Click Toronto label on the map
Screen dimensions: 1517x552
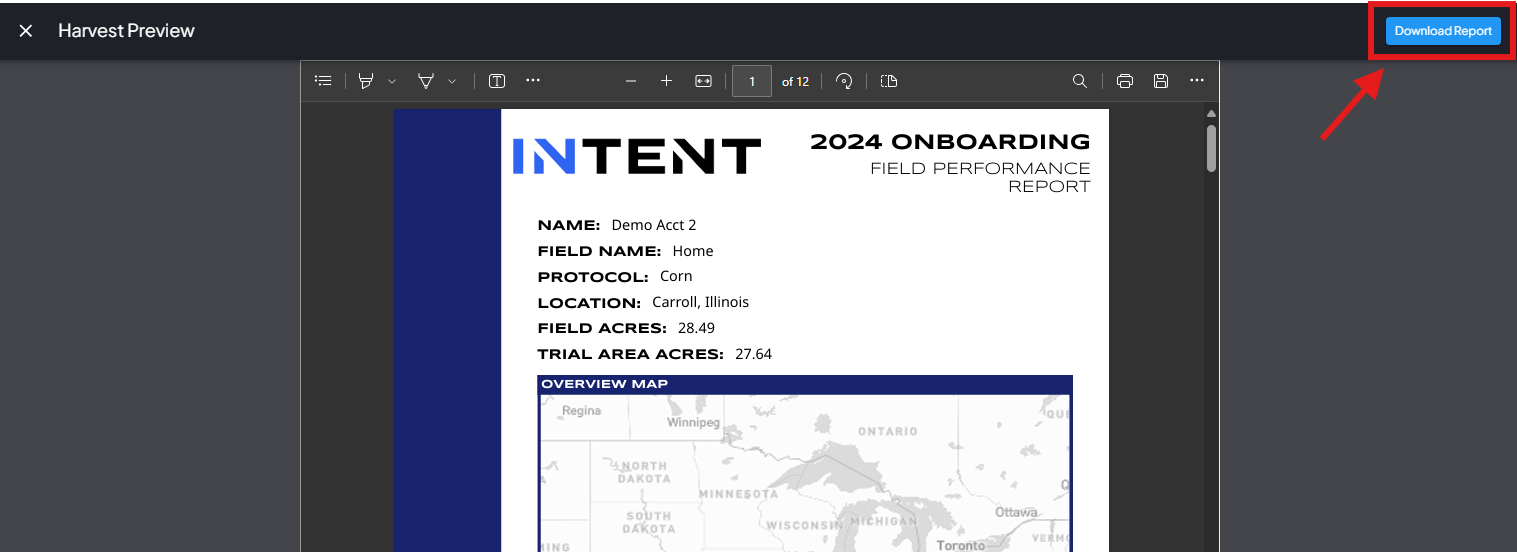tap(961, 545)
